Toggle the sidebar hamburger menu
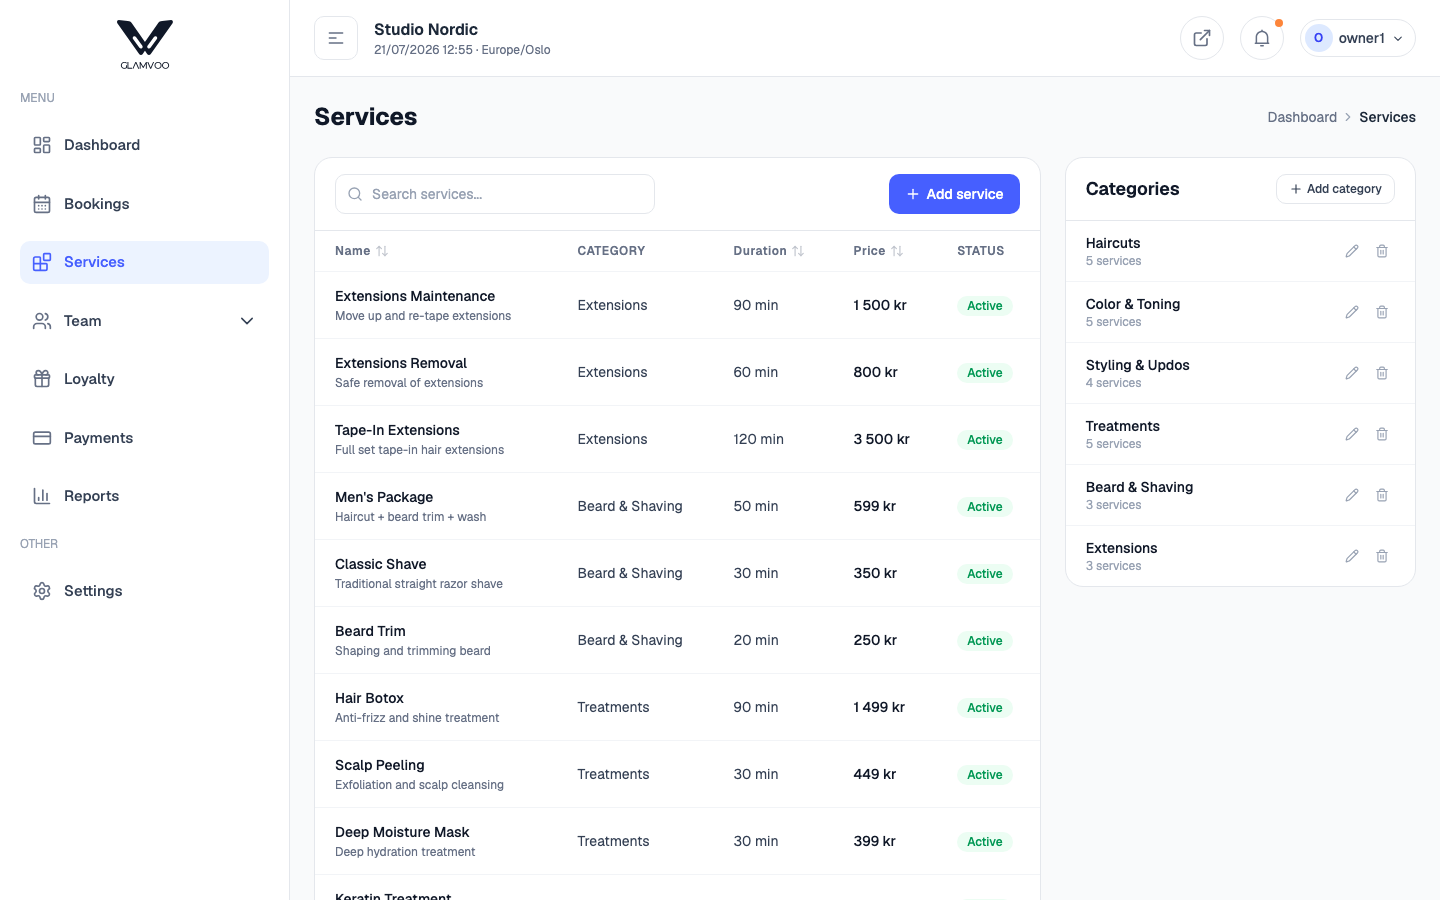The width and height of the screenshot is (1440, 900). pos(336,38)
